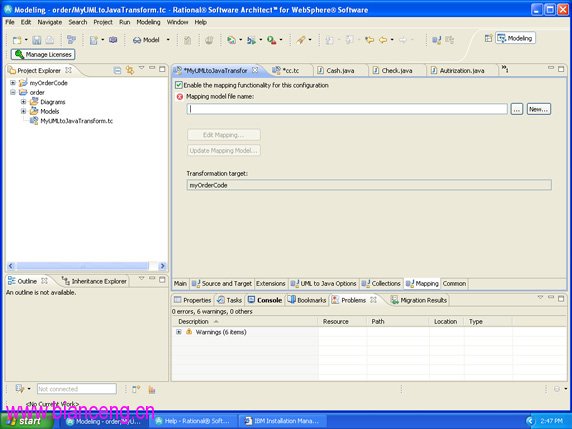Image resolution: width=572 pixels, height=429 pixels.
Task: Click the Windows Start button
Action: tap(26, 421)
